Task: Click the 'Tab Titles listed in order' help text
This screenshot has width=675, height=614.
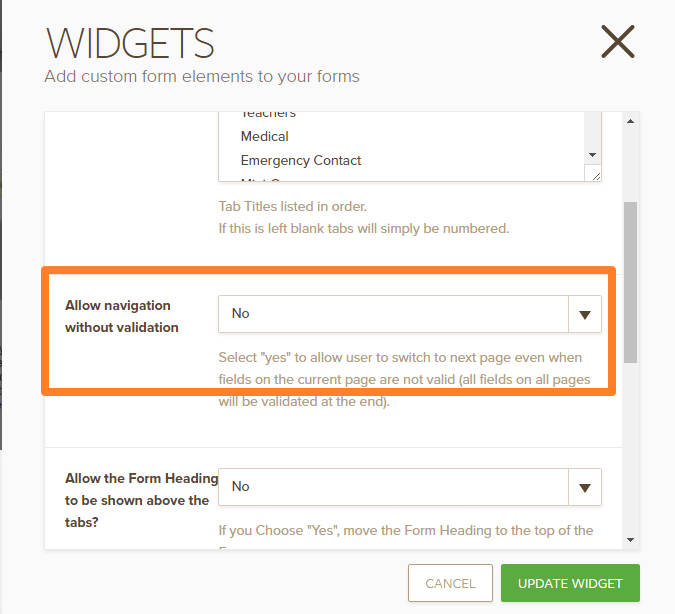Action: 293,206
